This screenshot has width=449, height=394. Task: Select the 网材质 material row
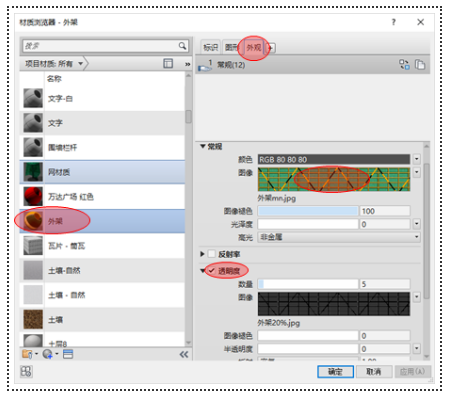(102, 172)
